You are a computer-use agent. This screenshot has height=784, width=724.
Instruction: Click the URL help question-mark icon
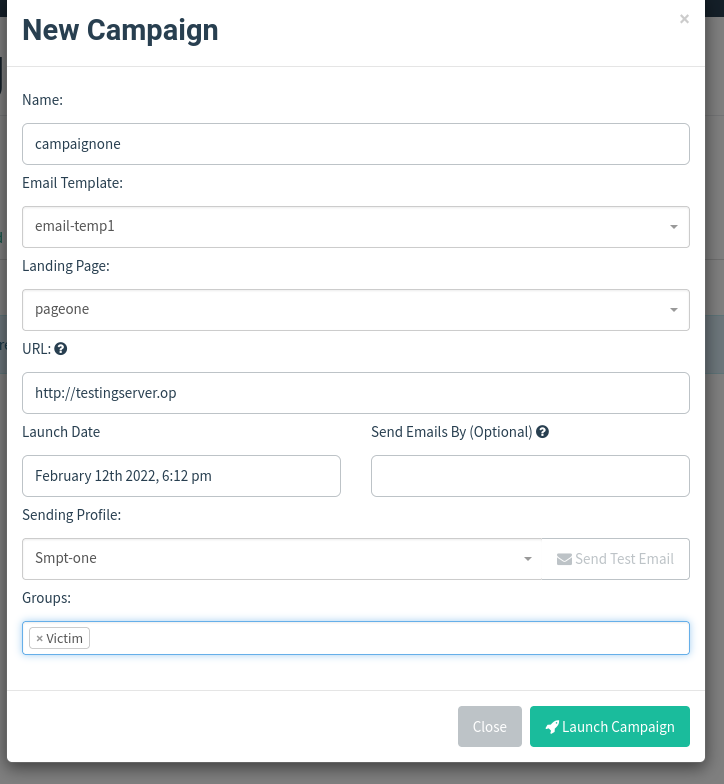(x=61, y=349)
